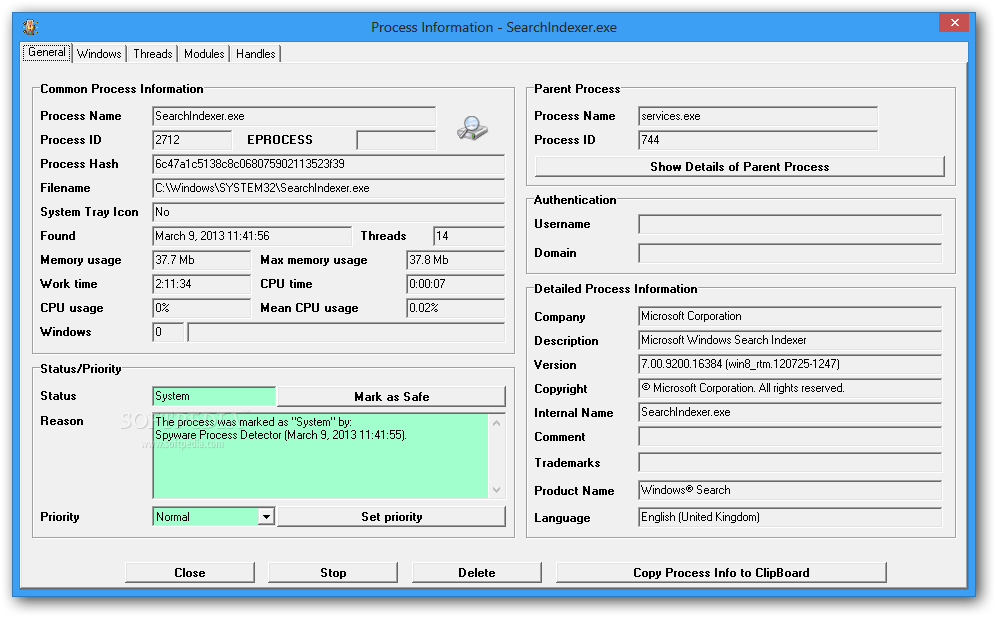Click the Delete button
This screenshot has width=996, height=617.
pos(476,573)
